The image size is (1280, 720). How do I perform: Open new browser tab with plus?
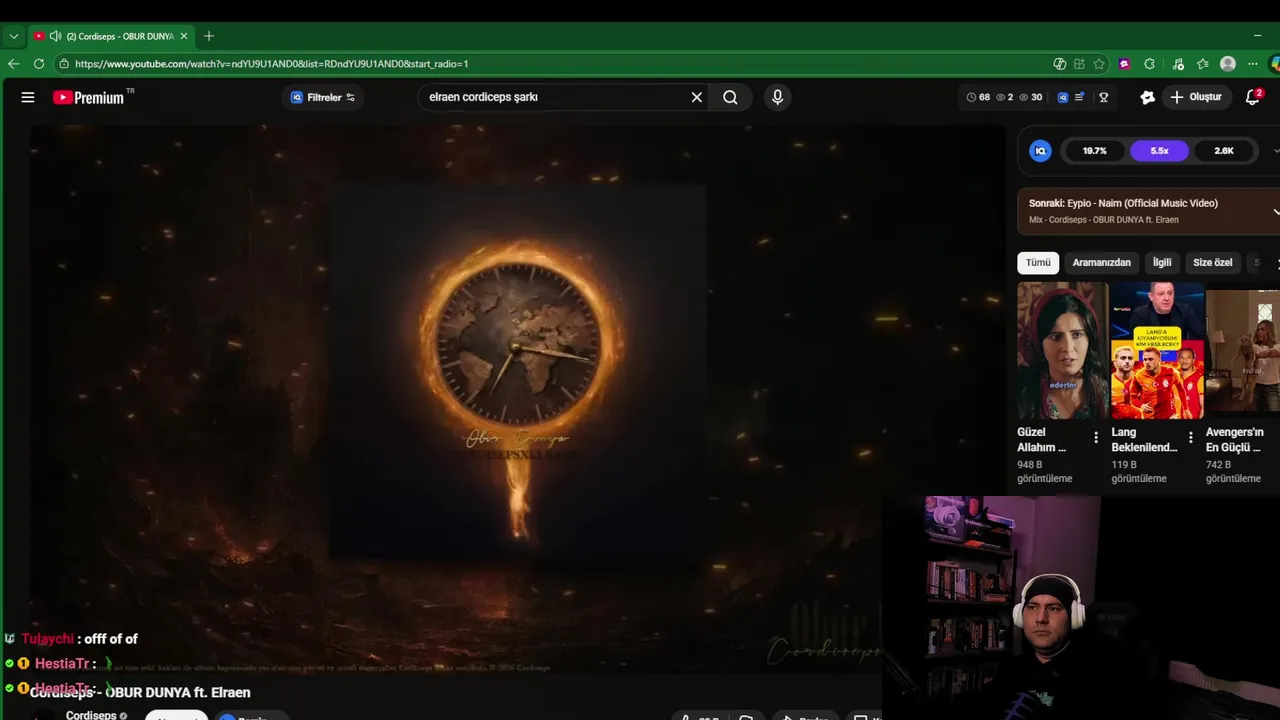(208, 36)
